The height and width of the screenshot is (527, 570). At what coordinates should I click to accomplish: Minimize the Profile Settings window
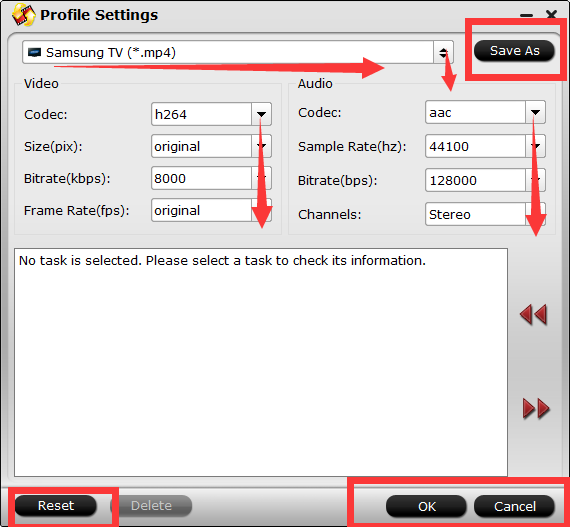(x=526, y=15)
